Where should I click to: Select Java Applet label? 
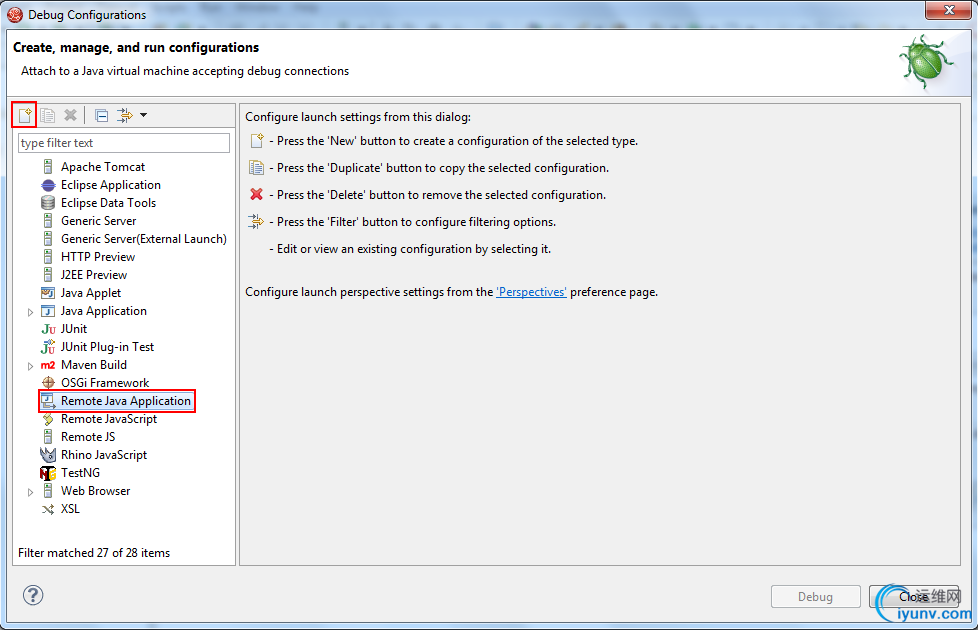point(91,293)
